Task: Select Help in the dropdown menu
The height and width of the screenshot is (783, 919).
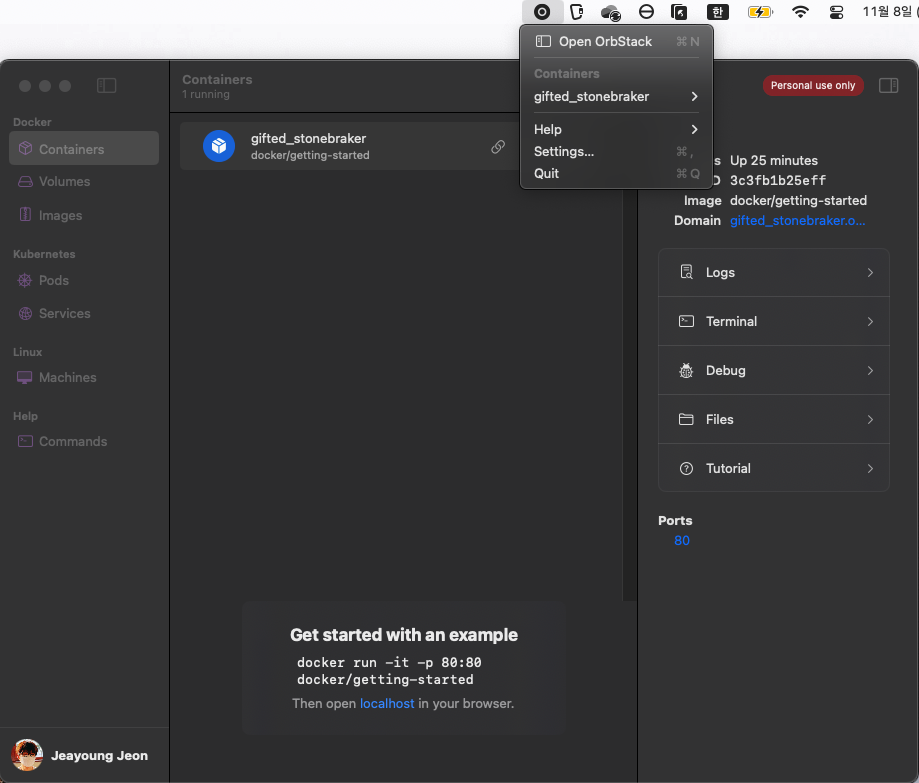Action: click(x=617, y=129)
